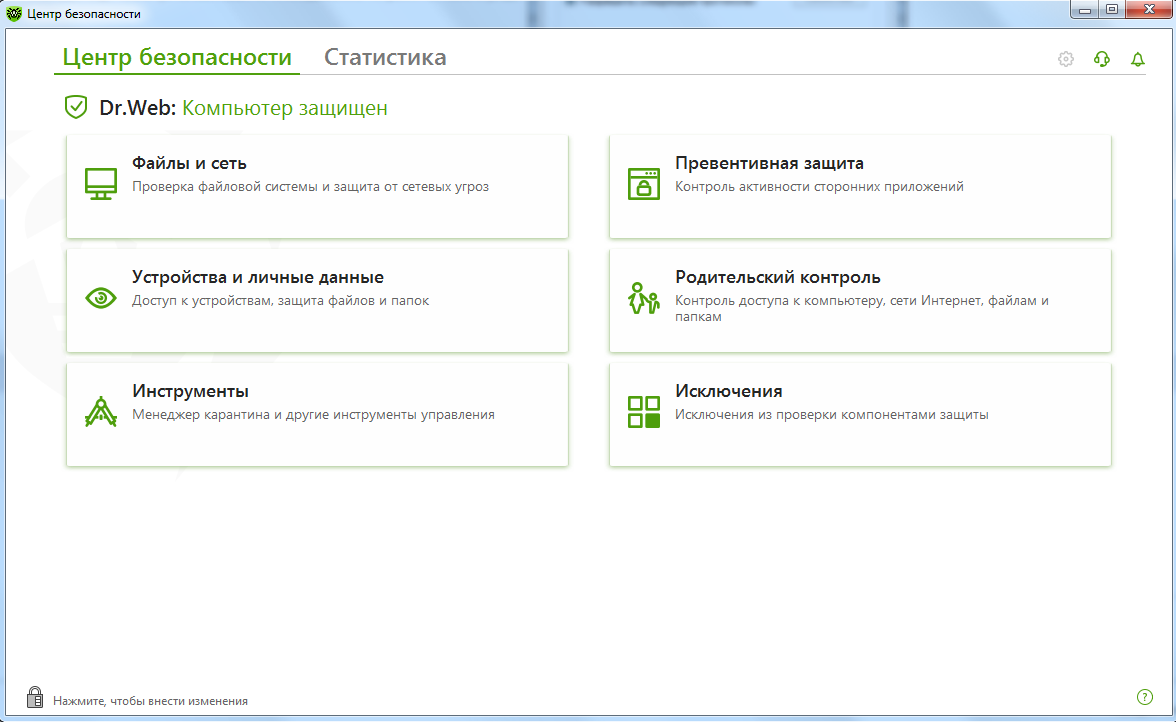Click description Доступ к устройствам, защита файлов

280,301
